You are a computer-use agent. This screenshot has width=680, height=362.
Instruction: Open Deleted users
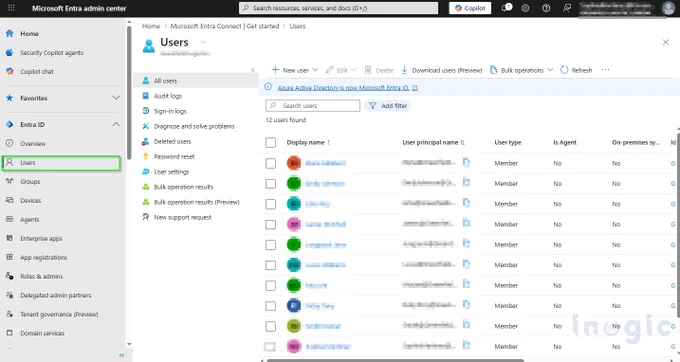point(172,141)
